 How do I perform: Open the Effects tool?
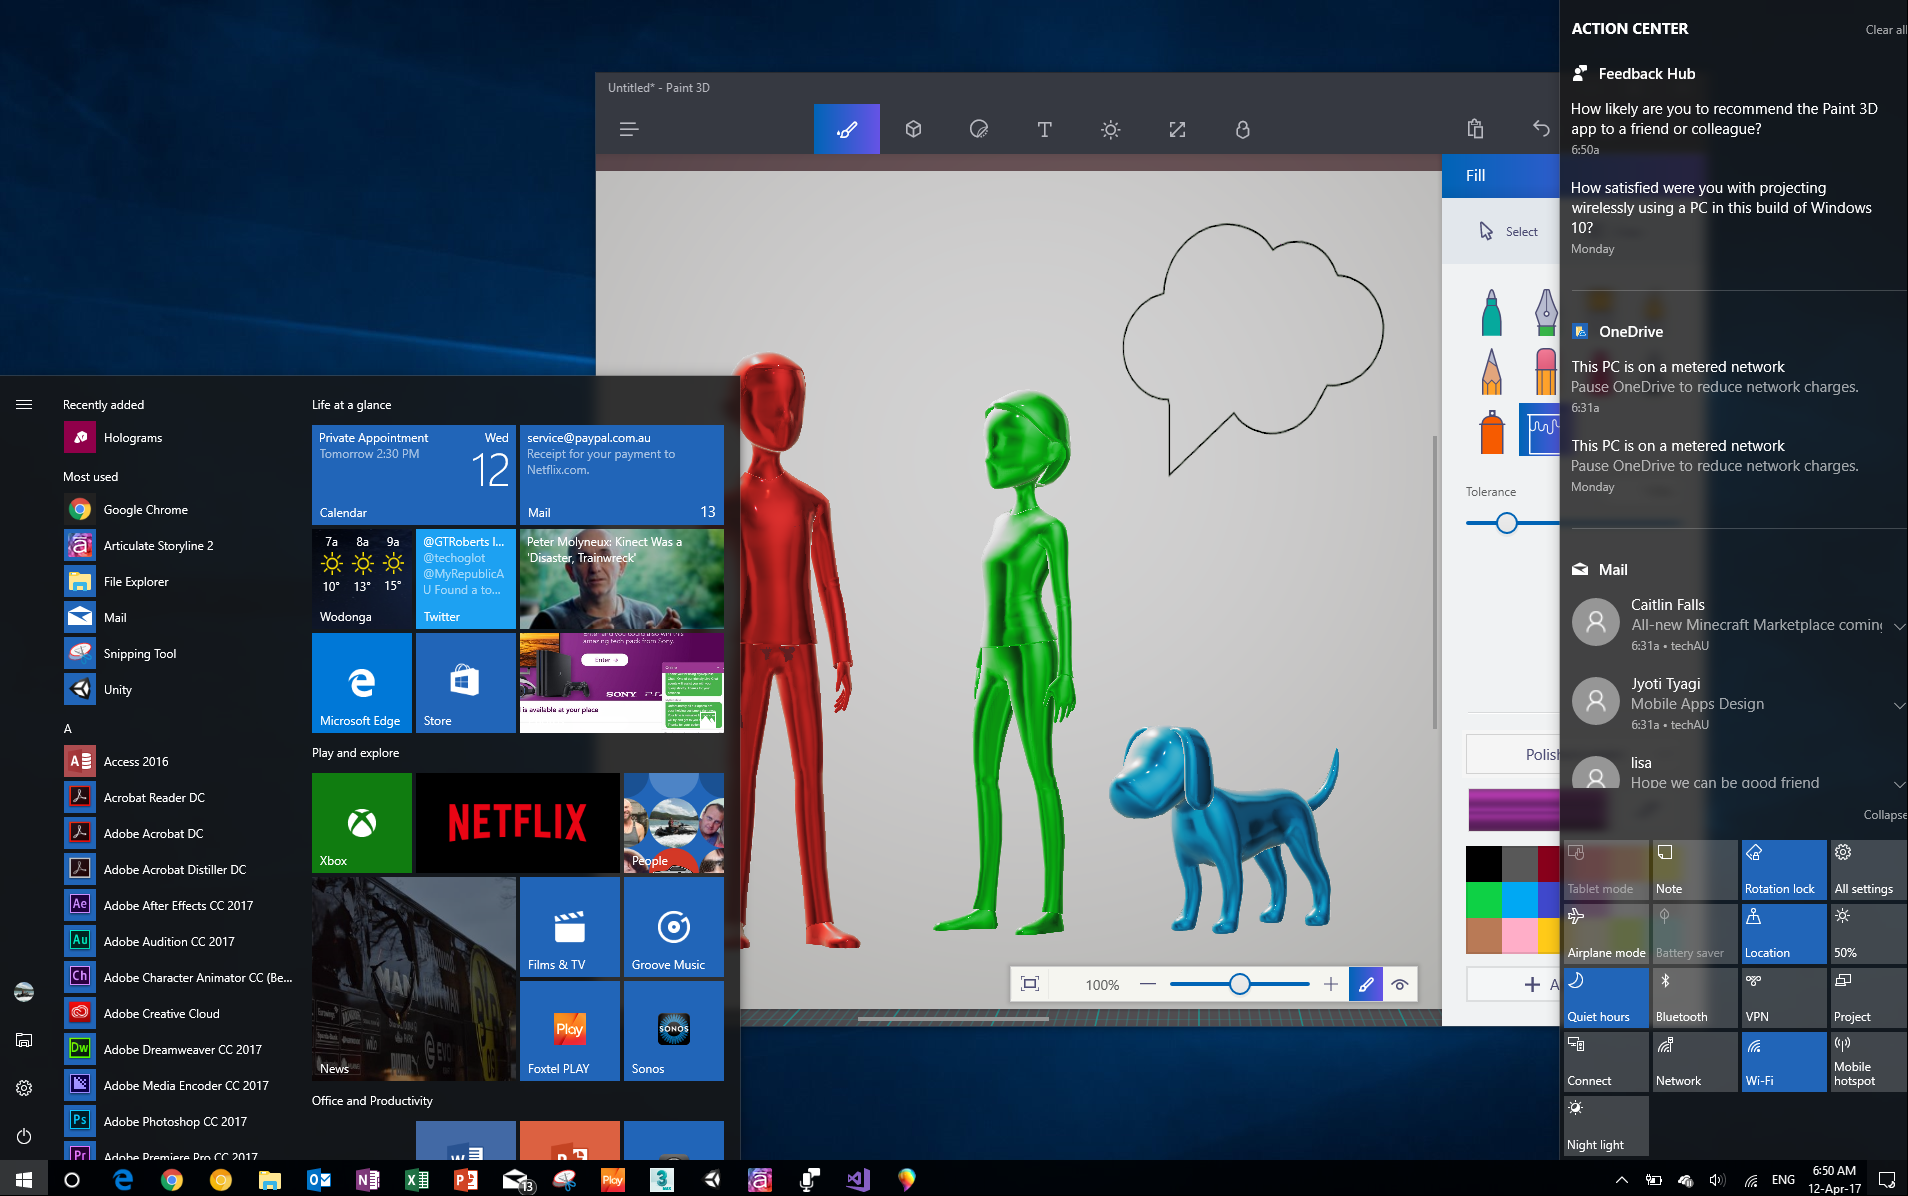click(x=1110, y=129)
